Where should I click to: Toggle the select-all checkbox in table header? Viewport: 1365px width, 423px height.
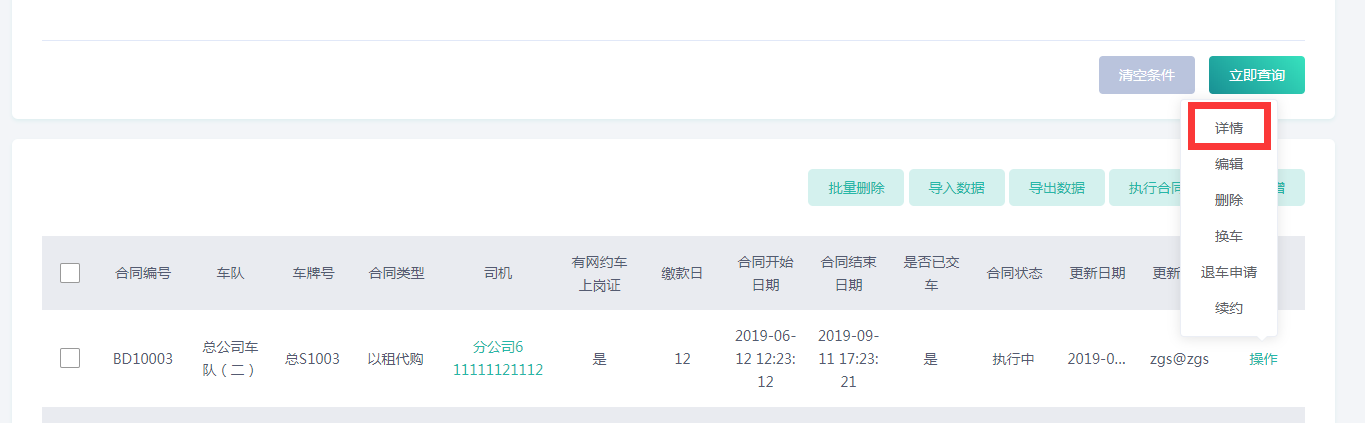(70, 273)
